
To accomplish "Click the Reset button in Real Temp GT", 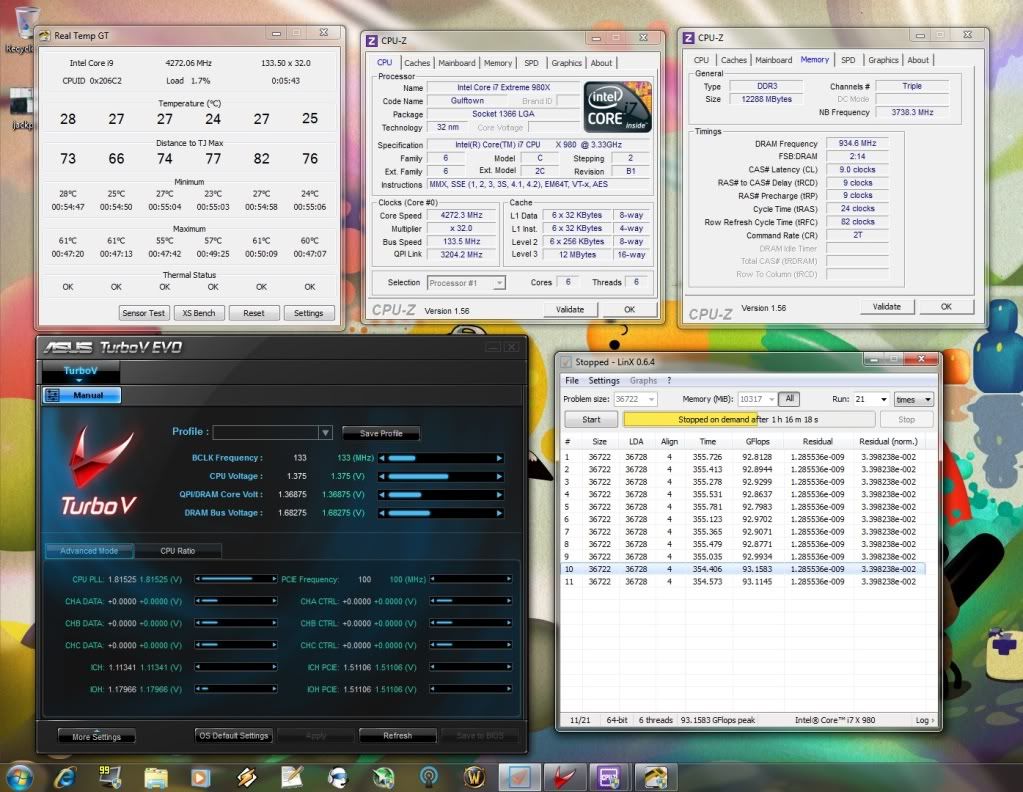I will 254,313.
